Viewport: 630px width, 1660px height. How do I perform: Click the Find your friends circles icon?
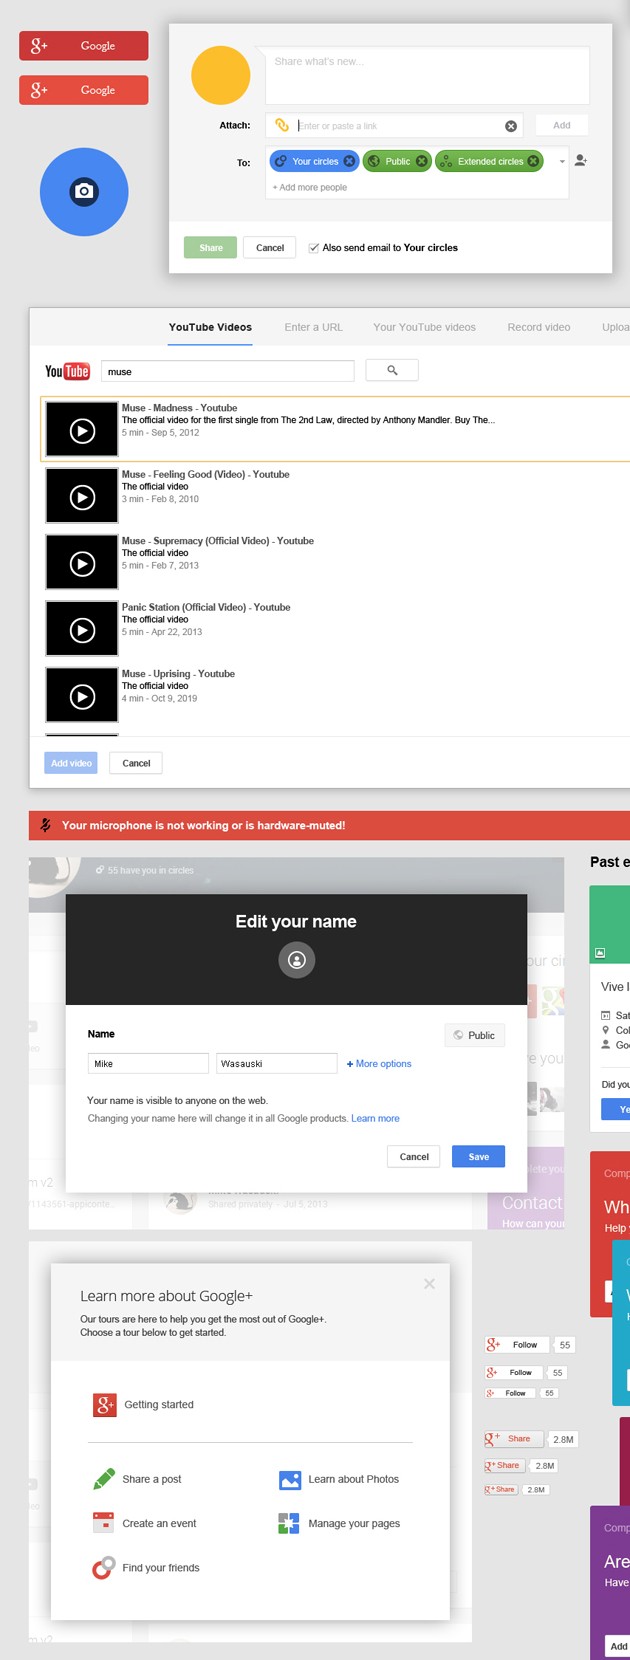tap(103, 1568)
